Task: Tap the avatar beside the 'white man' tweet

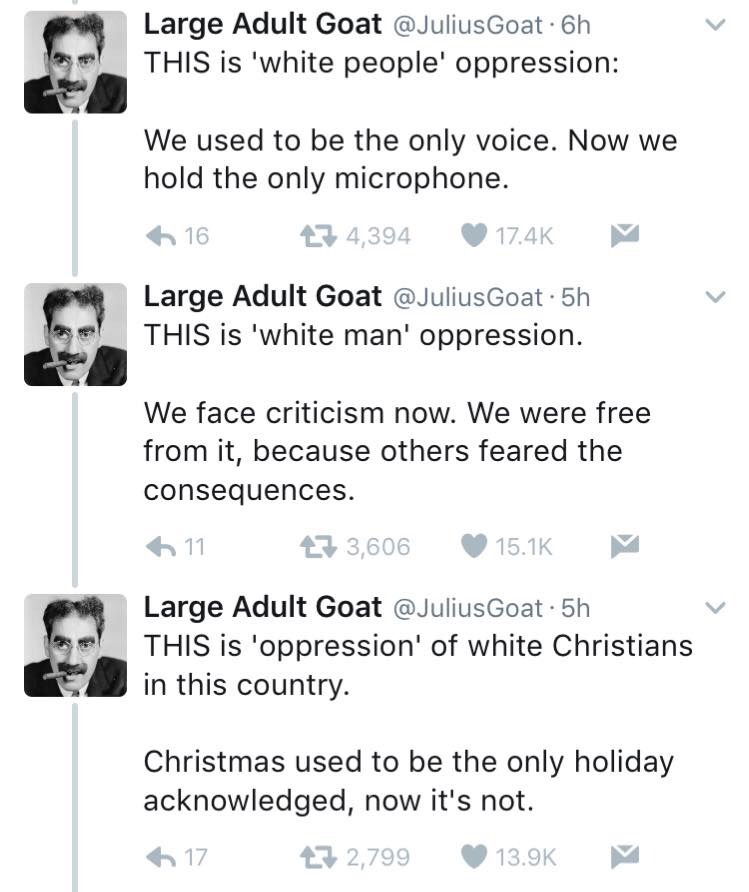Action: (75, 334)
